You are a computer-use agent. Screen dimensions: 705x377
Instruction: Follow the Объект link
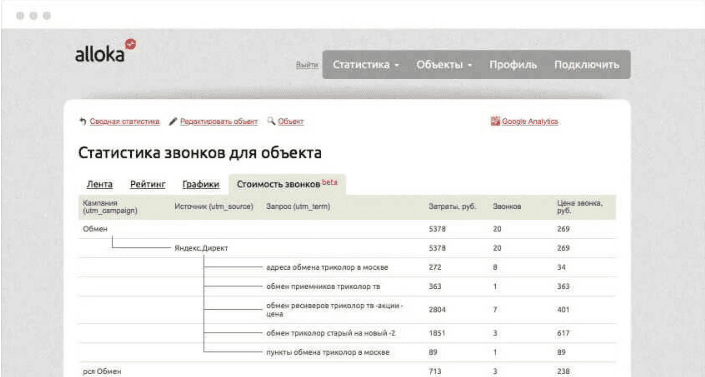(290, 121)
